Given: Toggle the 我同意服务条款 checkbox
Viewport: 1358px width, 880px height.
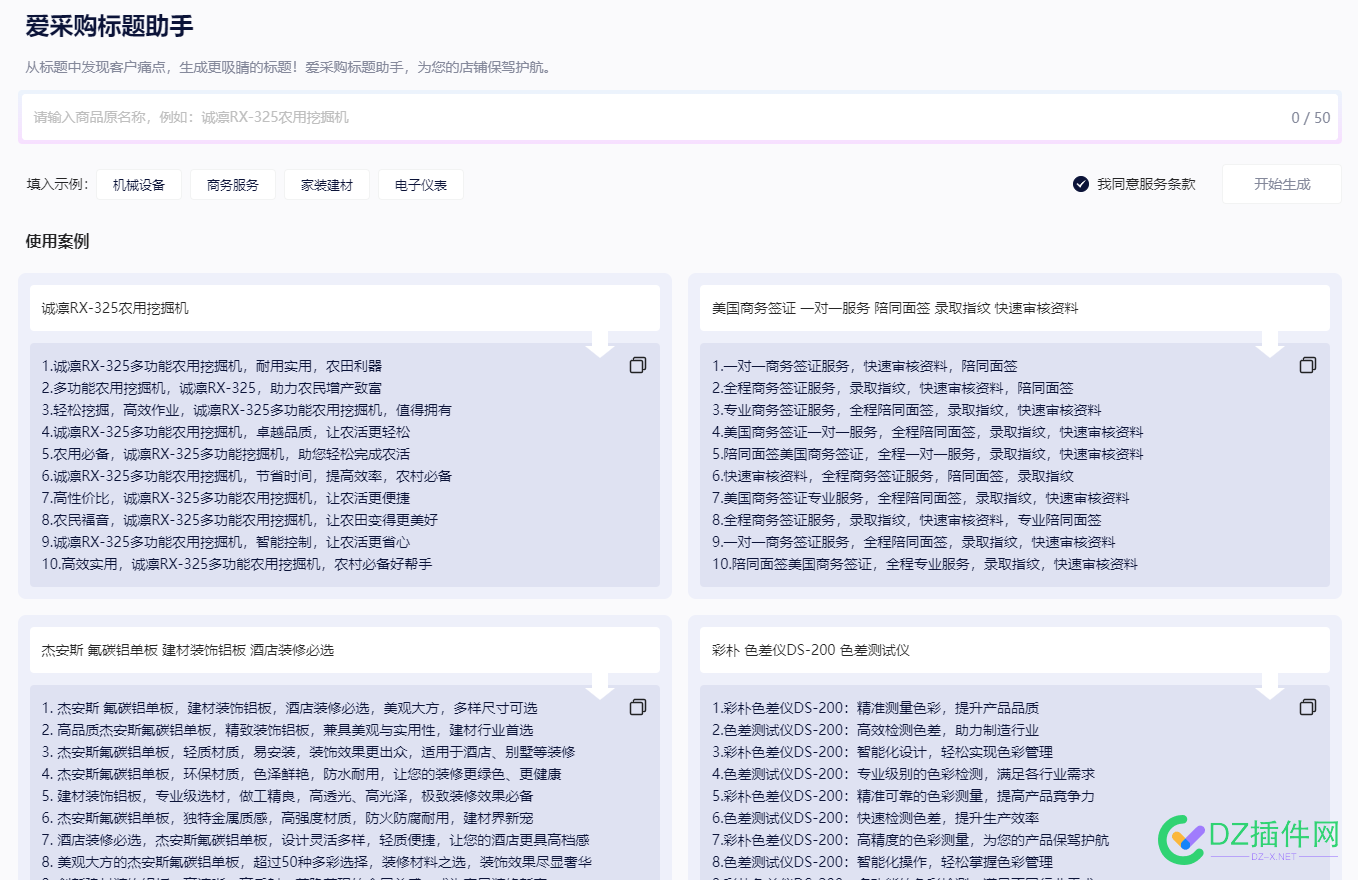Looking at the screenshot, I should tap(1081, 184).
